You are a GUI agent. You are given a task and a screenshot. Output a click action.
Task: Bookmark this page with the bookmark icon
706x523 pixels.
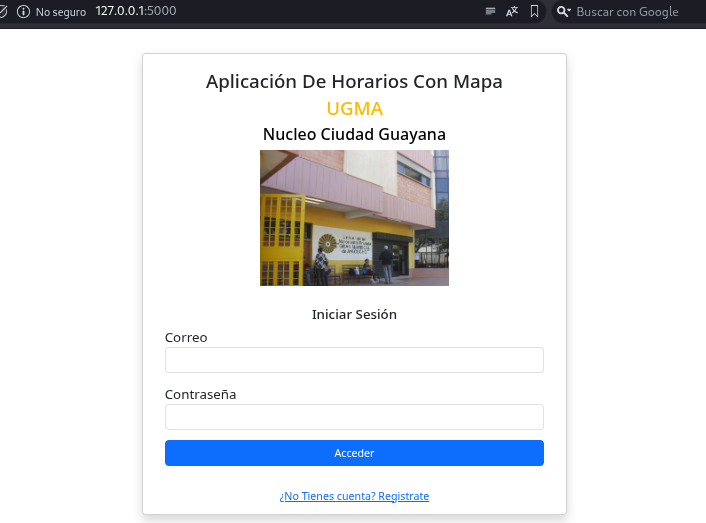[x=534, y=11]
